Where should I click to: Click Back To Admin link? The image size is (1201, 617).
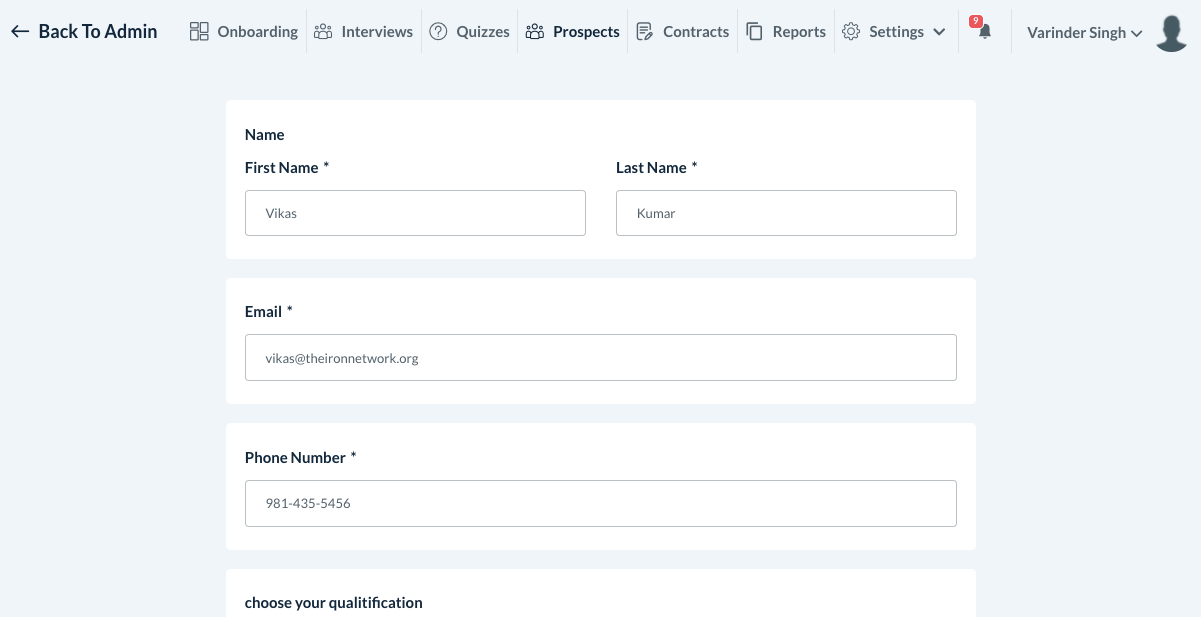(x=97, y=32)
